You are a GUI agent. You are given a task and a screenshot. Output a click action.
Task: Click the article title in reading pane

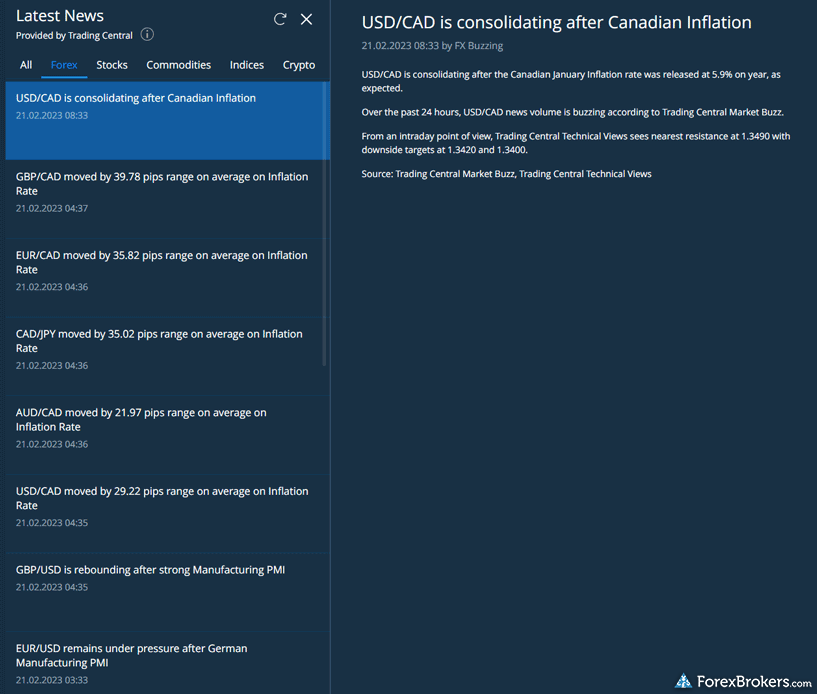[556, 22]
